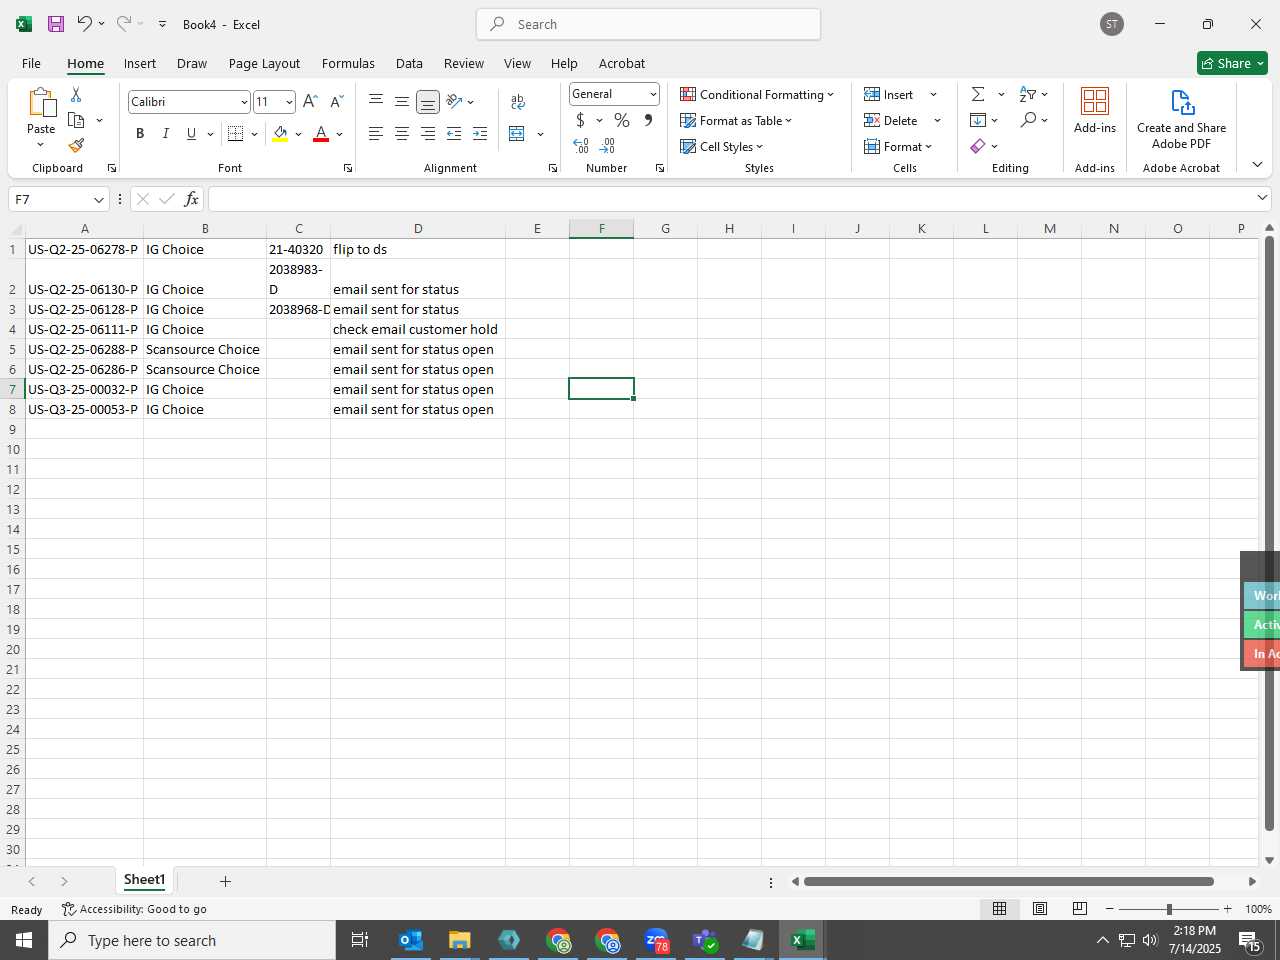Screen dimensions: 1280x960
Task: Switch to the Data tab
Action: point(409,63)
